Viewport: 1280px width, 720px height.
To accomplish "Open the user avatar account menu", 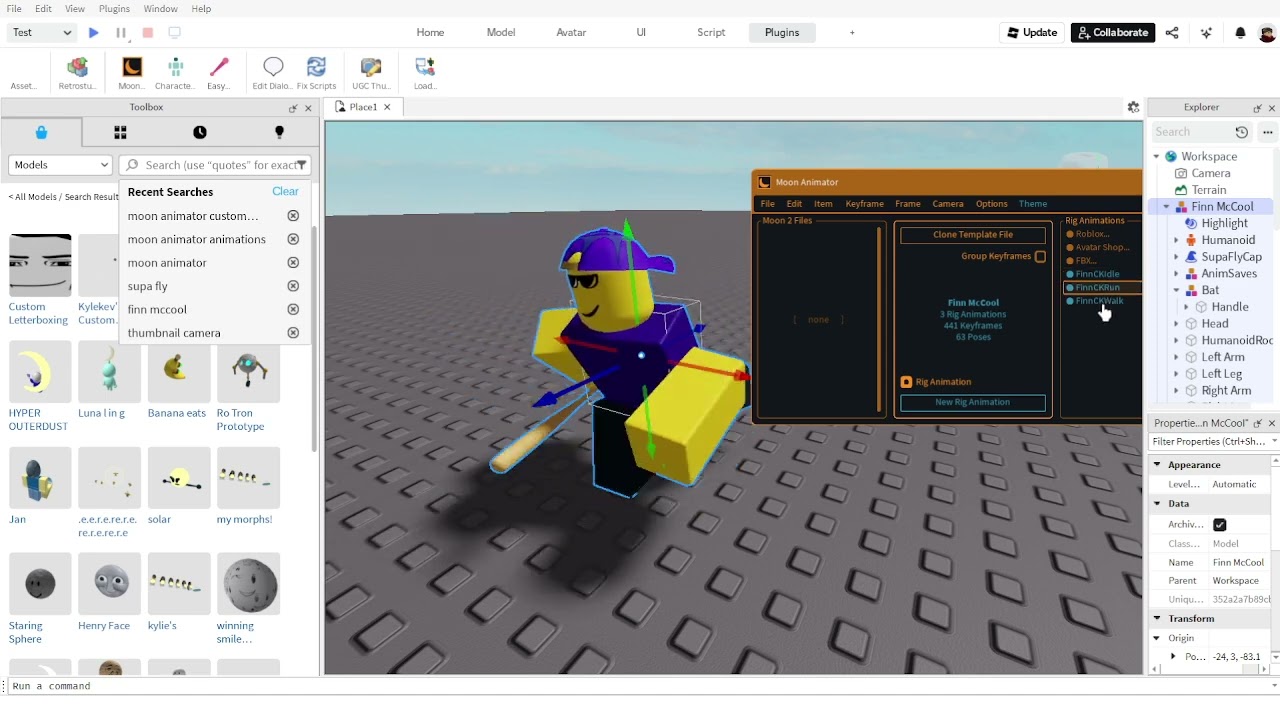I will (1267, 33).
